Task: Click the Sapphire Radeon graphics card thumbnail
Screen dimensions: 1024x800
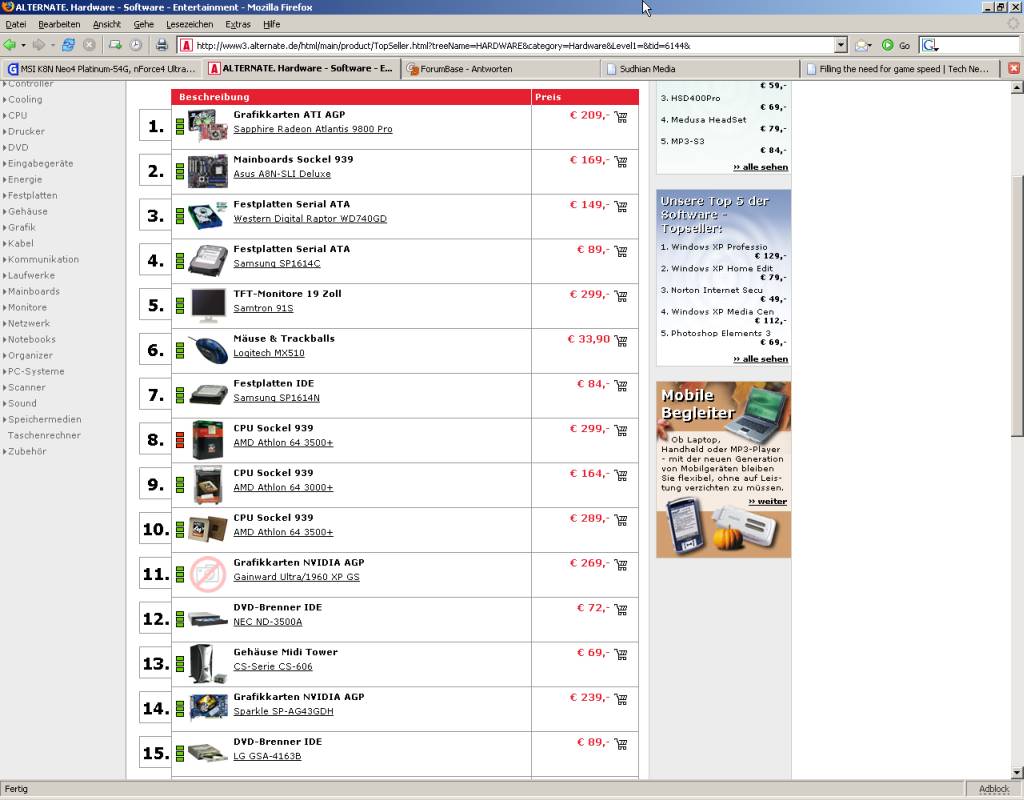Action: point(208,125)
